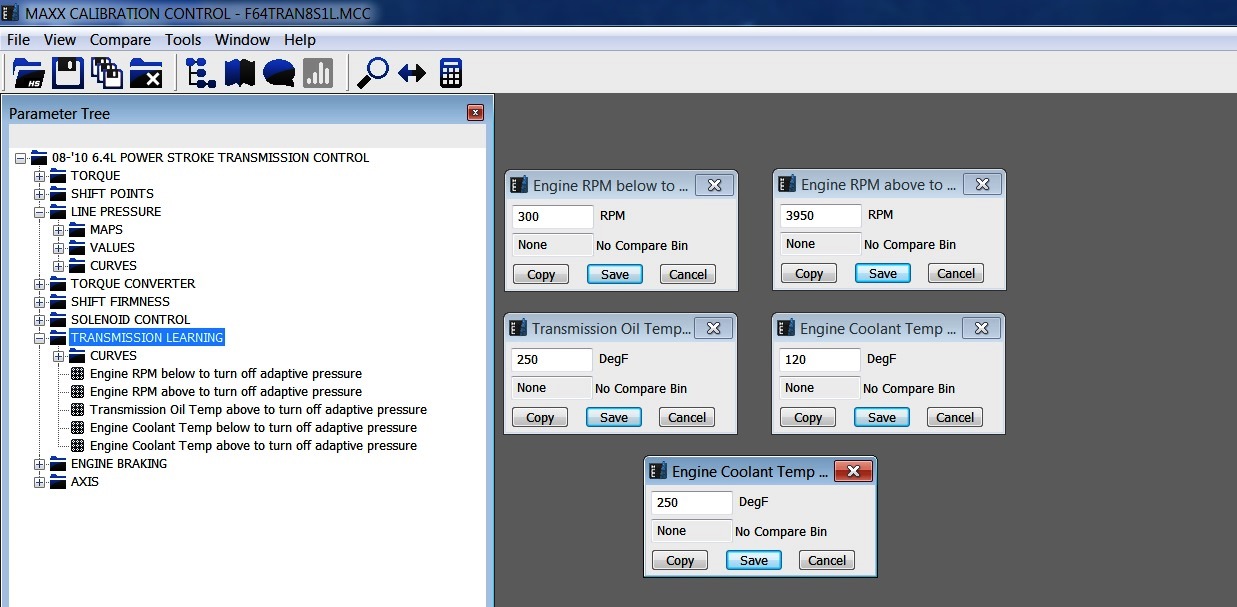Expand the SHIFT FIRMNESS tree node
Viewport: 1237px width, 607px height.
tap(40, 302)
